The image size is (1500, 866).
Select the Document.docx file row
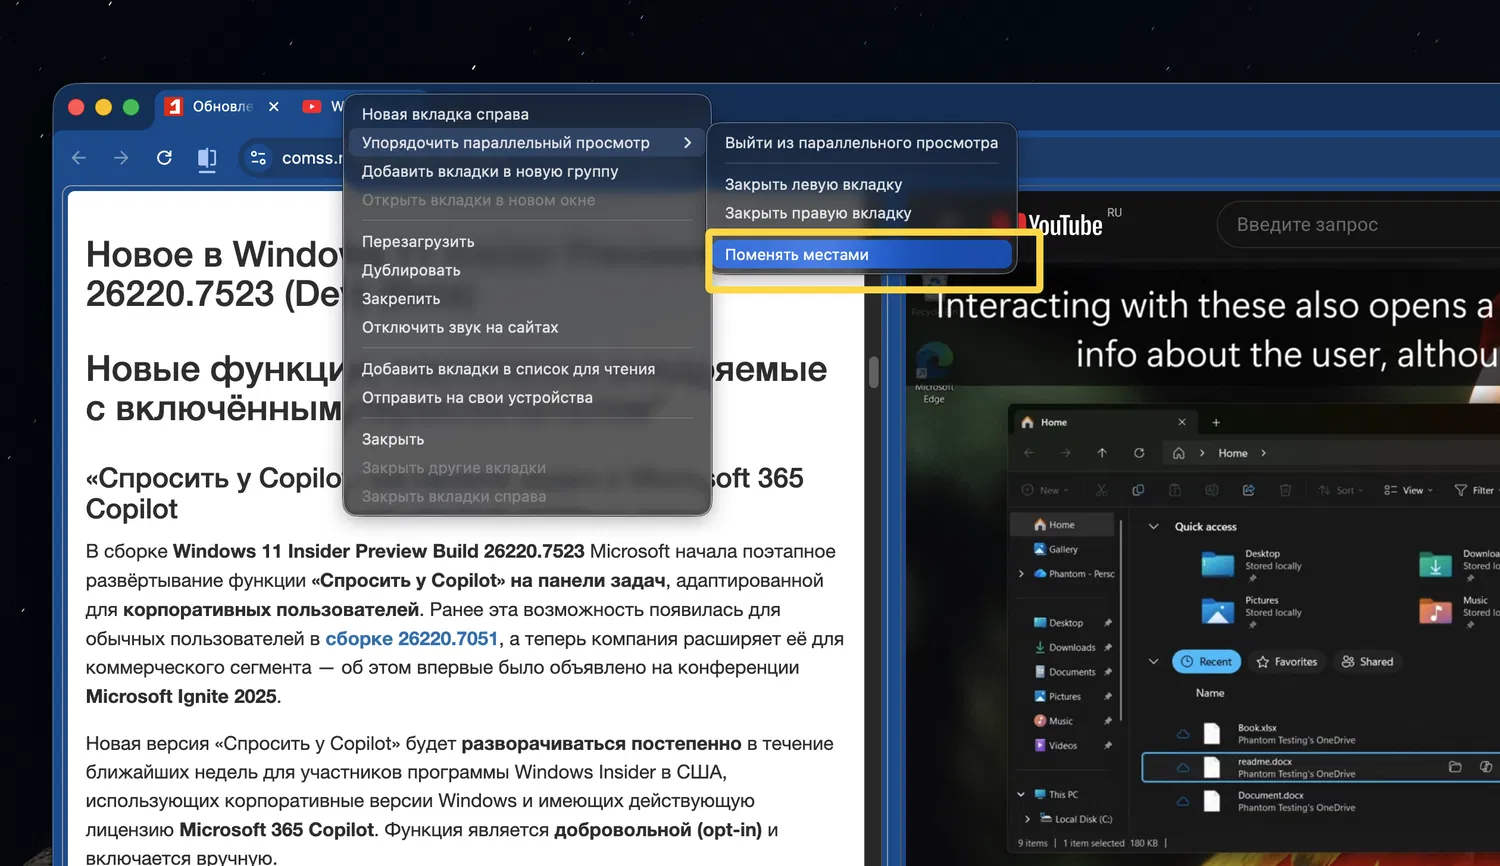click(1321, 801)
